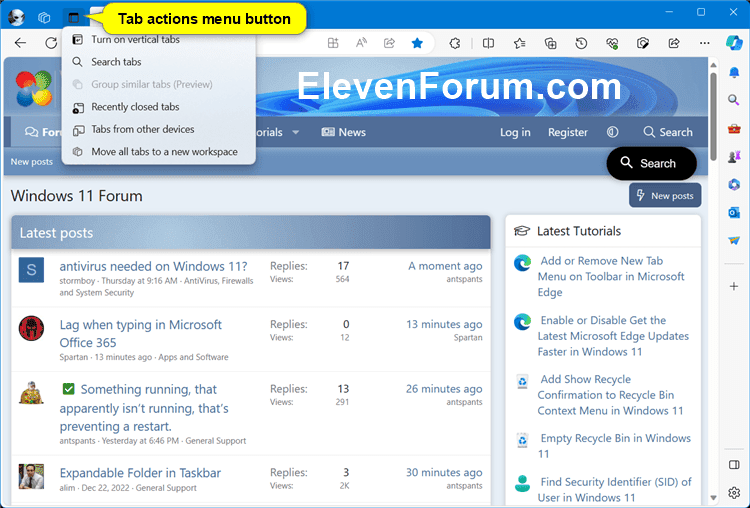Open the sidebar Search magnifier icon
Image resolution: width=750 pixels, height=508 pixels.
(x=734, y=100)
